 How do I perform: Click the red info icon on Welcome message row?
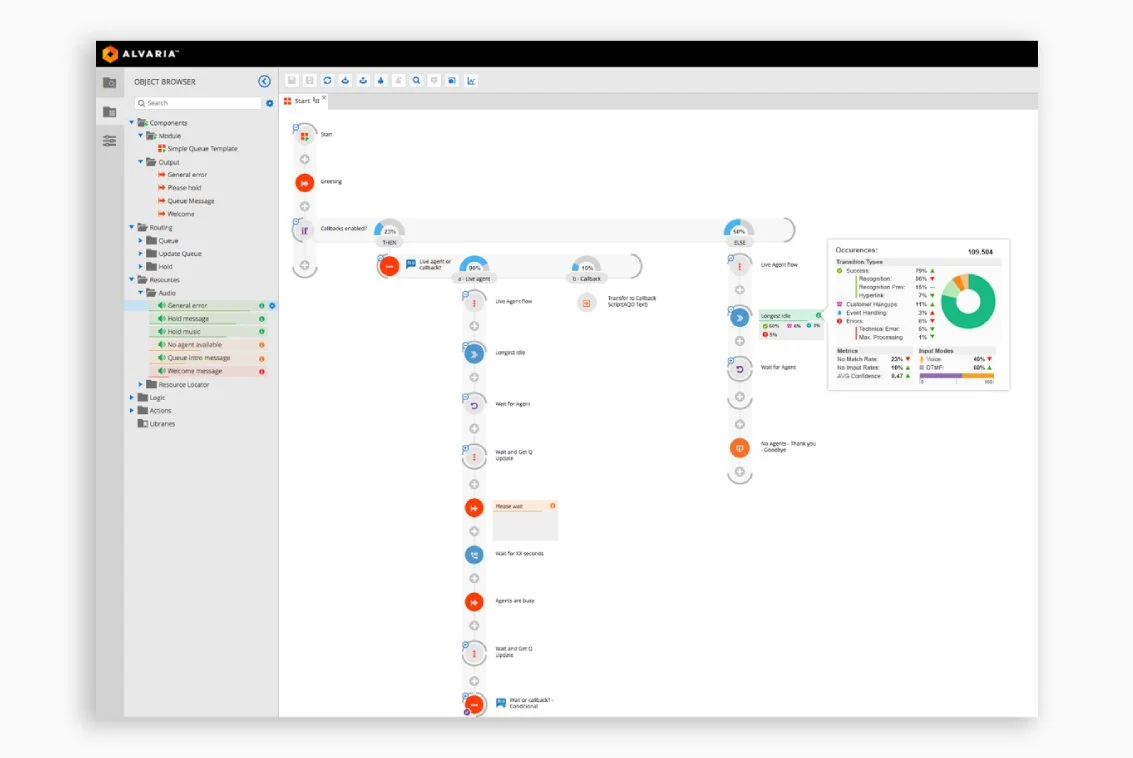(x=262, y=371)
